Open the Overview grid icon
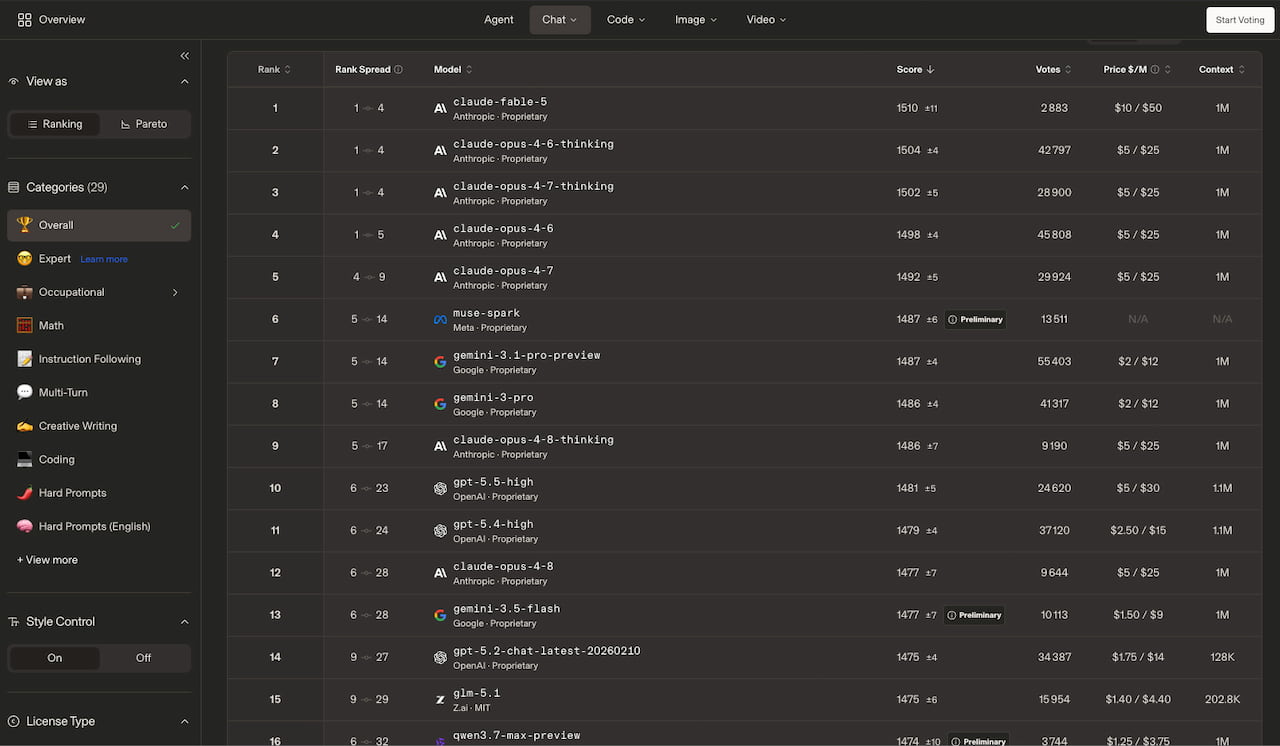1280x746 pixels. click(25, 19)
